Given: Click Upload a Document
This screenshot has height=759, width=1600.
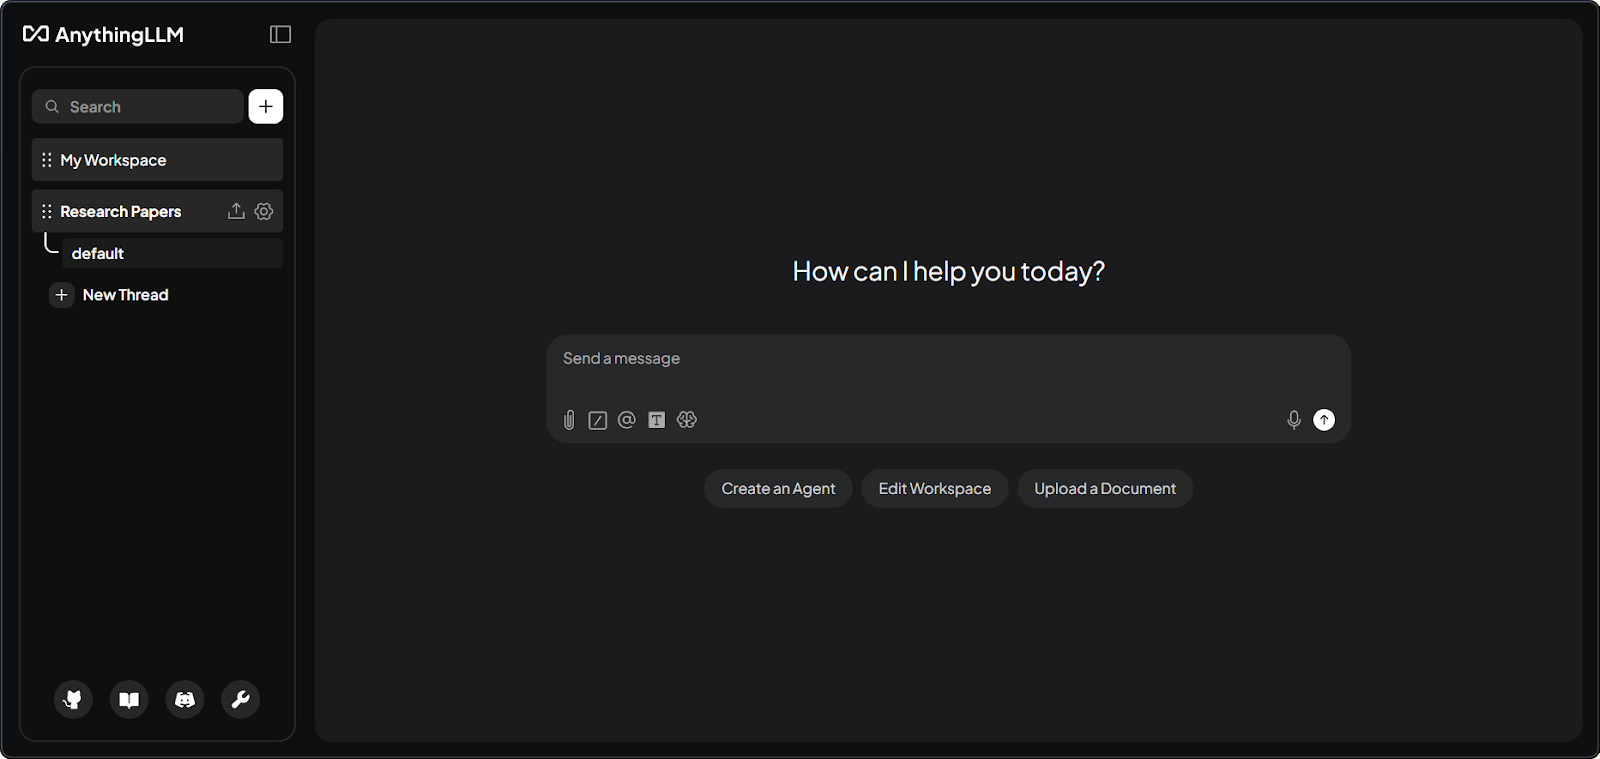Looking at the screenshot, I should [x=1105, y=489].
